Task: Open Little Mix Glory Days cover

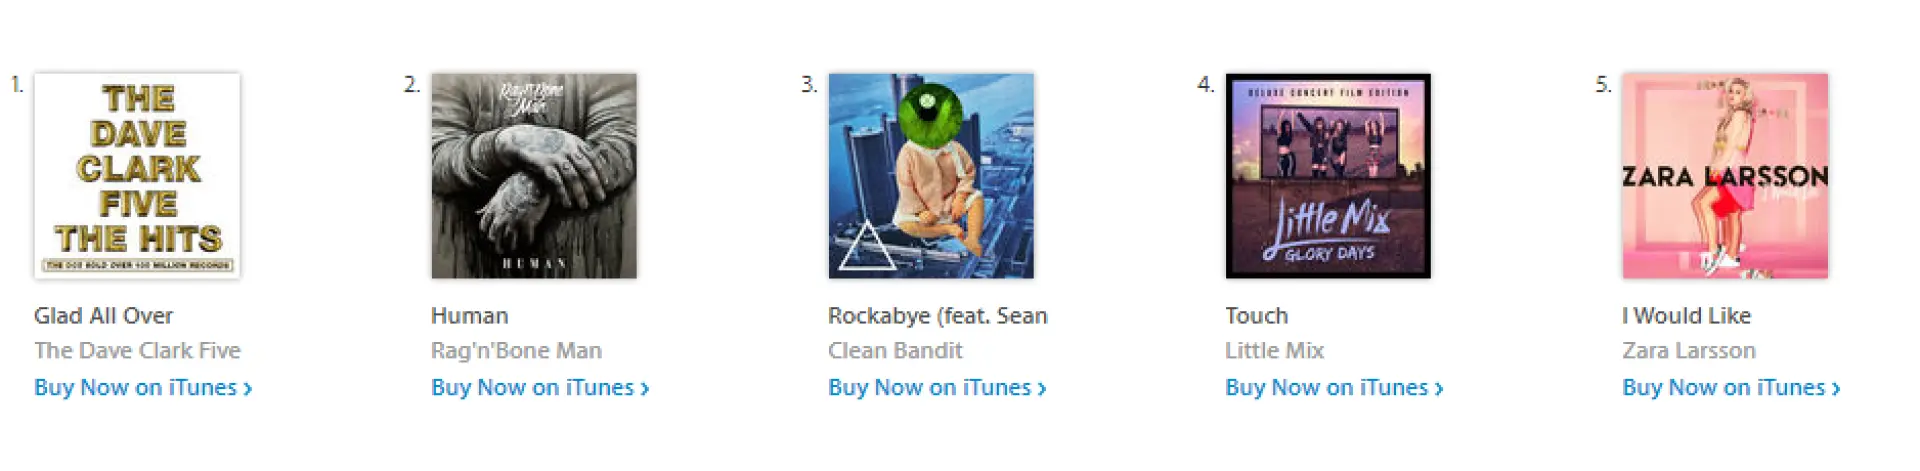Action: (1328, 176)
